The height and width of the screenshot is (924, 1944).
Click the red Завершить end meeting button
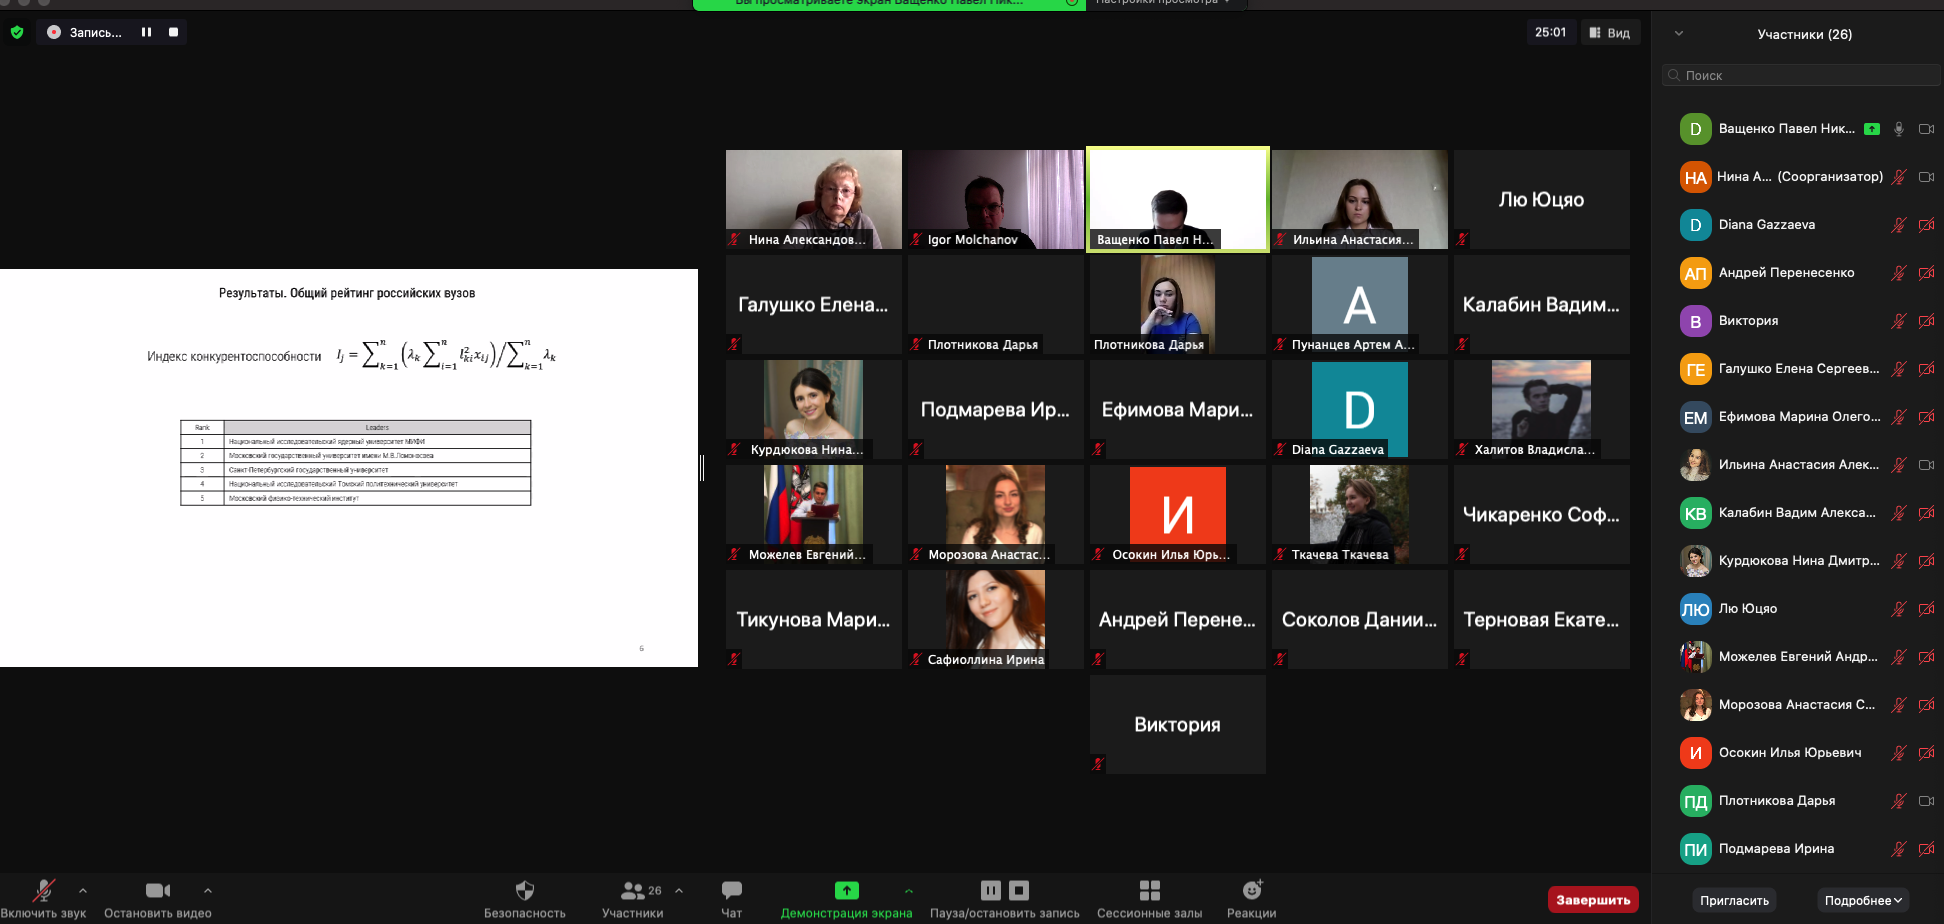[x=1593, y=900]
